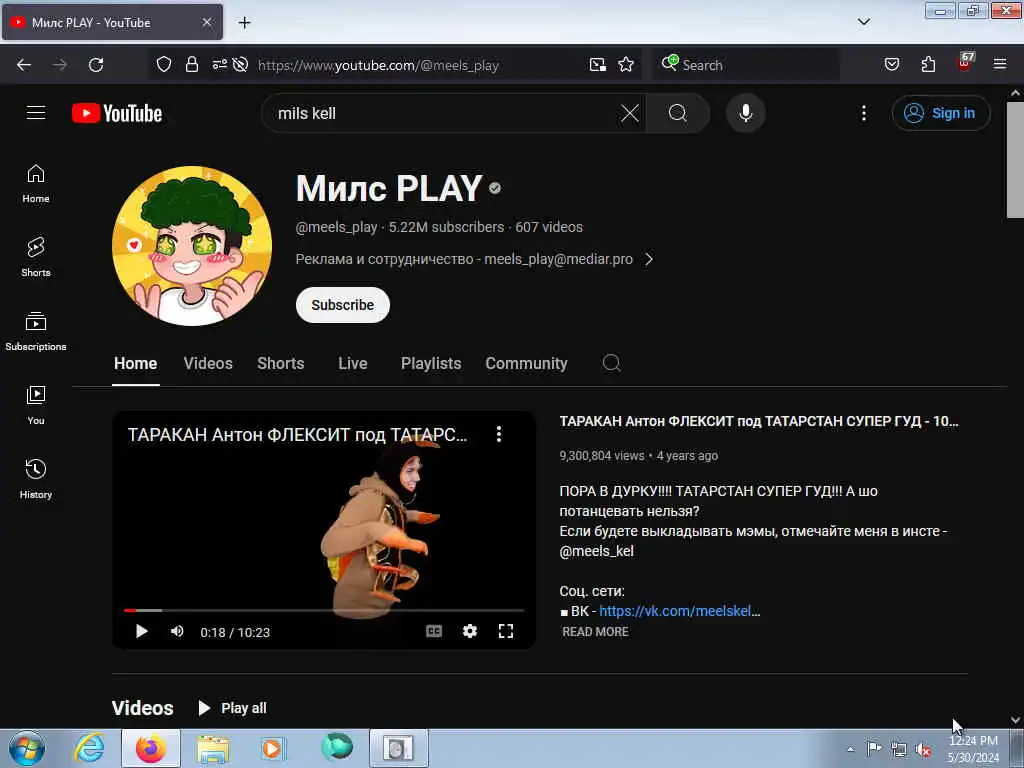Seek on the video progress bar

(324, 610)
